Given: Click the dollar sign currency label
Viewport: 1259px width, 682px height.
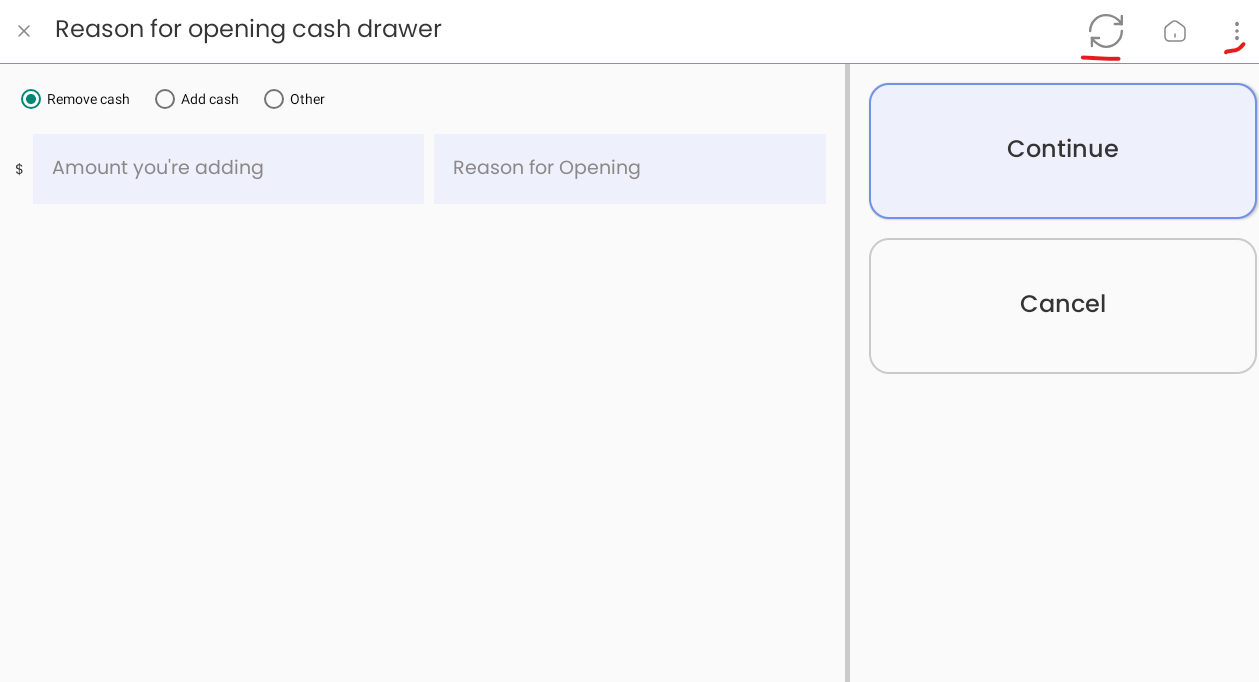Looking at the screenshot, I should pyautogui.click(x=19, y=169).
